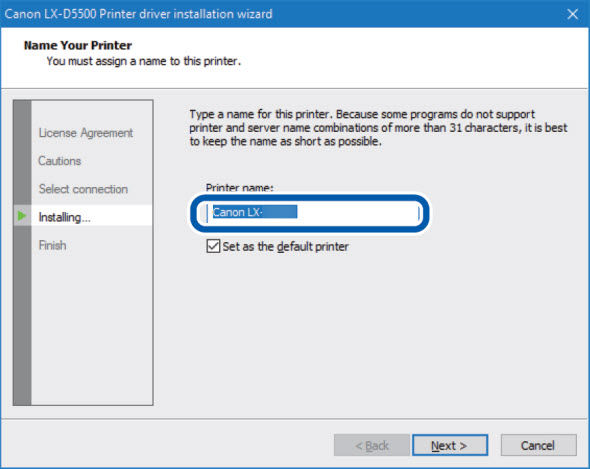Select the License Agreement step text
Viewport: 590px width, 469px height.
pyautogui.click(x=85, y=133)
